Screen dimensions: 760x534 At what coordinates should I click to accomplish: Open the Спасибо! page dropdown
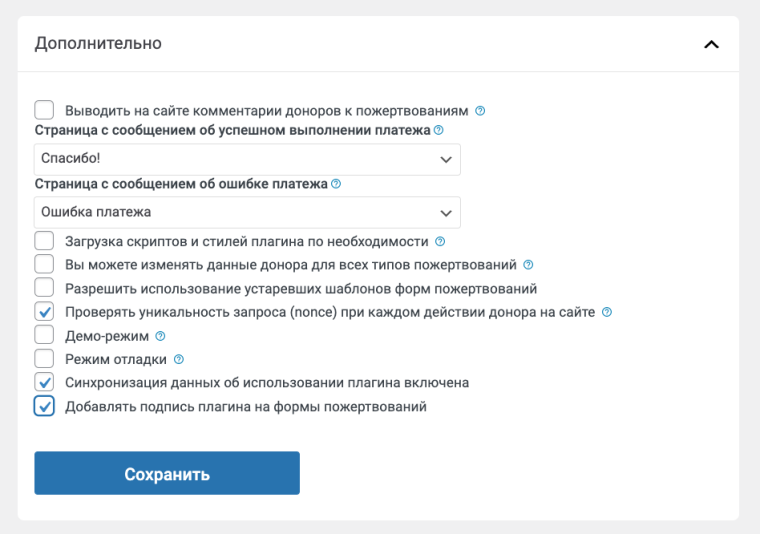coord(247,159)
